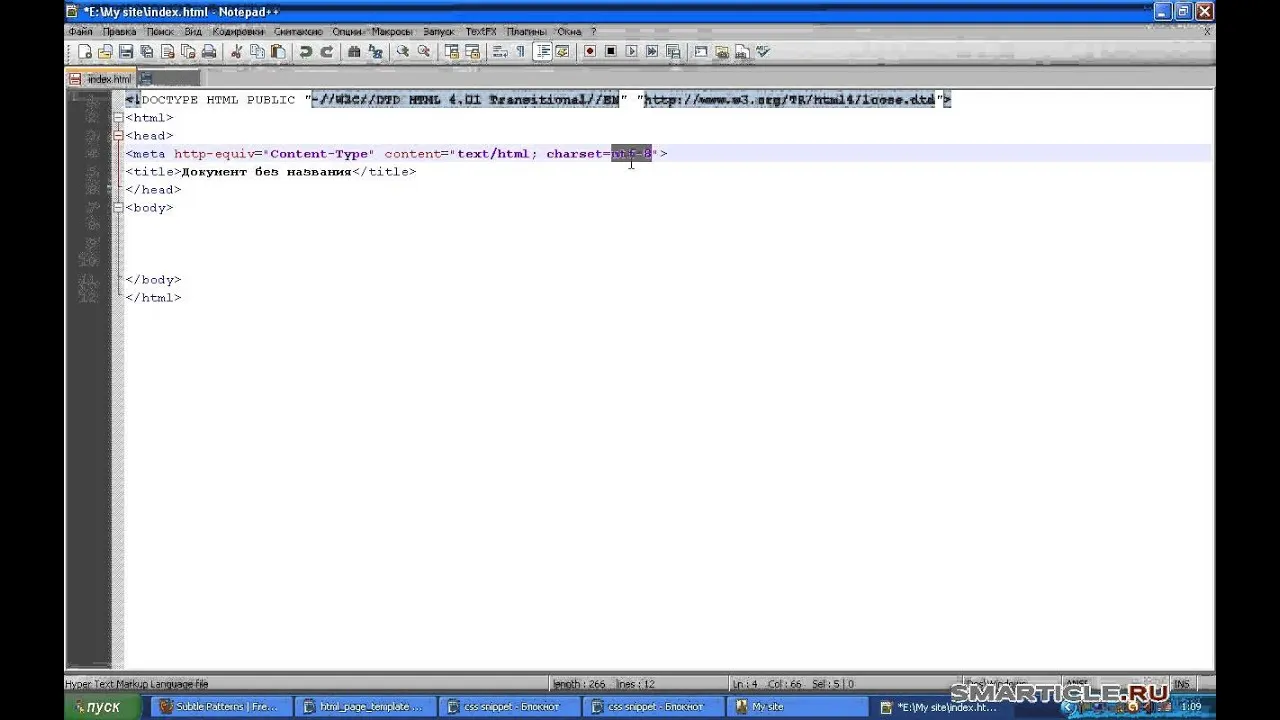Open the Файл menu
This screenshot has height=720, width=1280.
(80, 32)
